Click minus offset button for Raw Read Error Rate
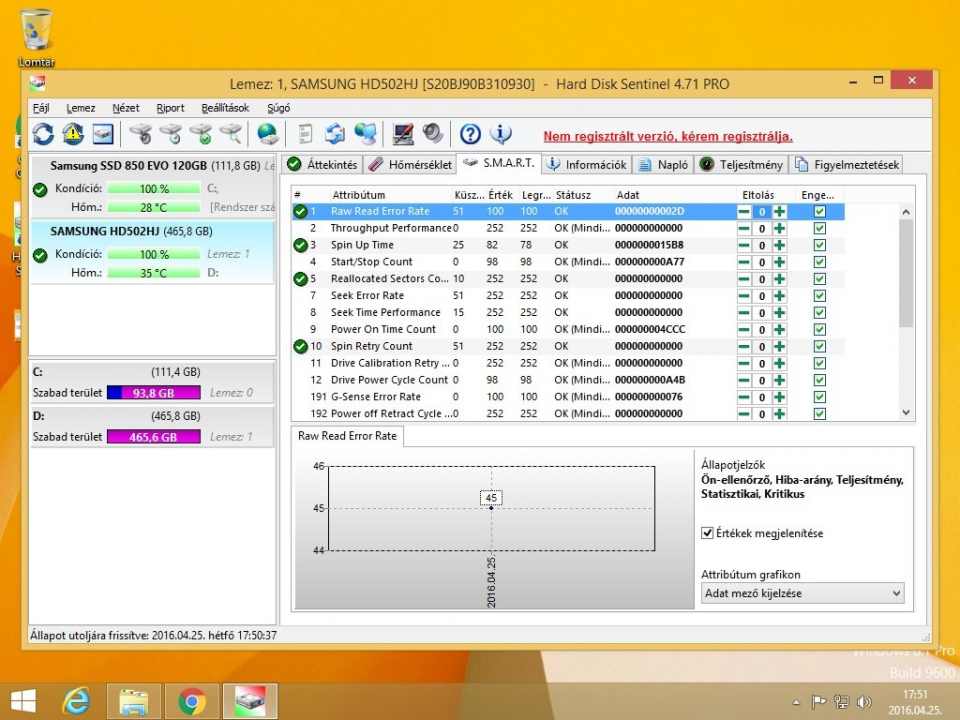 click(x=744, y=211)
